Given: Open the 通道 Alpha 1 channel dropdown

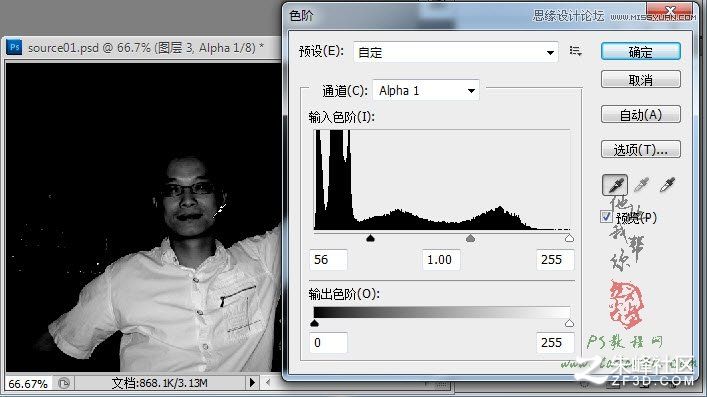Looking at the screenshot, I should coord(426,91).
